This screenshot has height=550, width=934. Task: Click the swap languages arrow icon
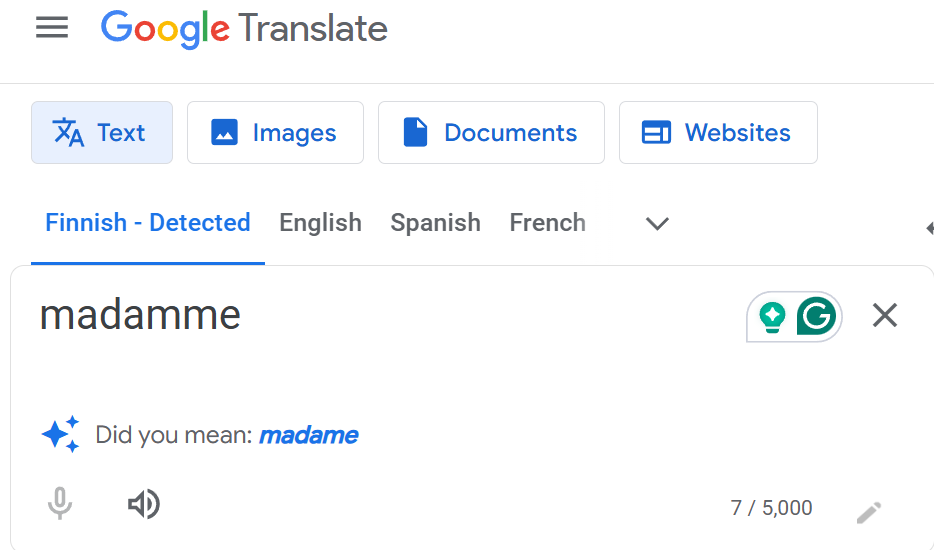pos(929,228)
